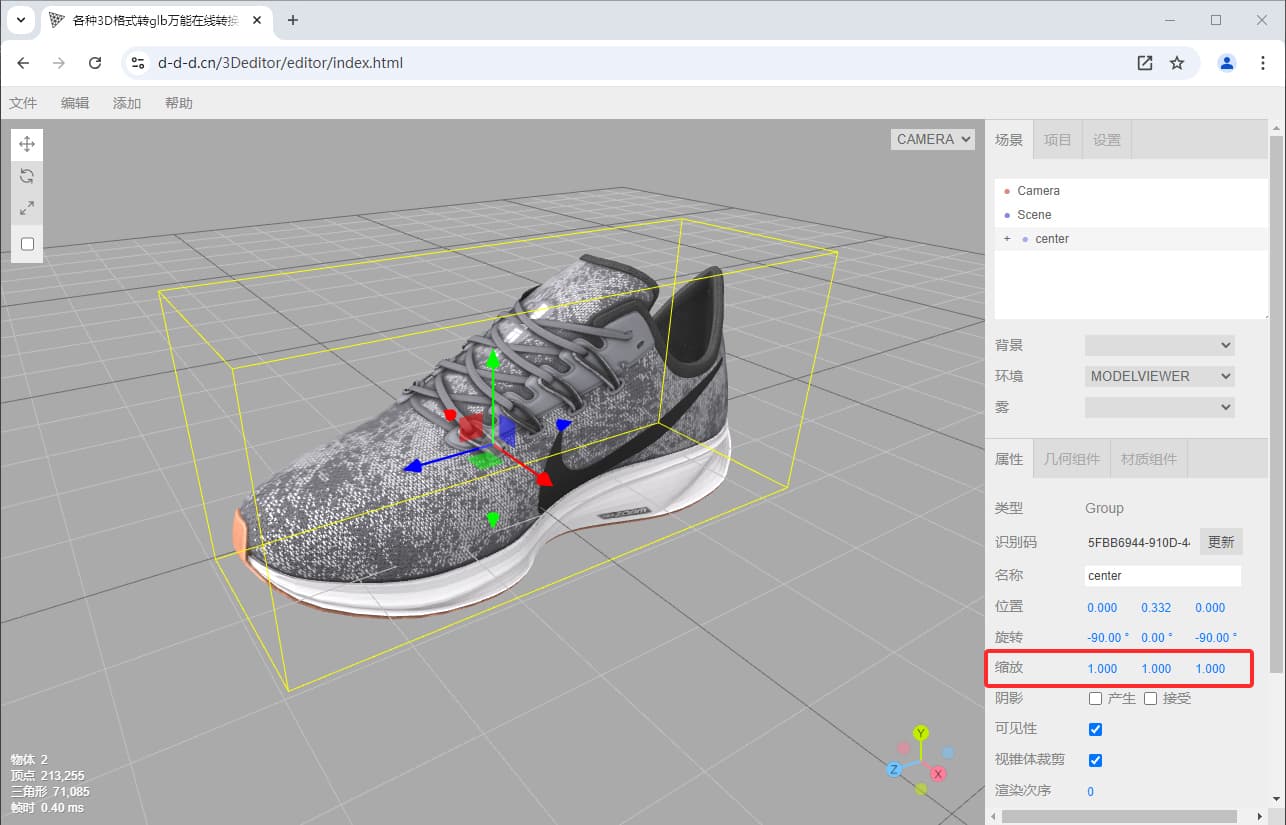
Task: Click position X value 0.000
Action: click(x=1102, y=607)
